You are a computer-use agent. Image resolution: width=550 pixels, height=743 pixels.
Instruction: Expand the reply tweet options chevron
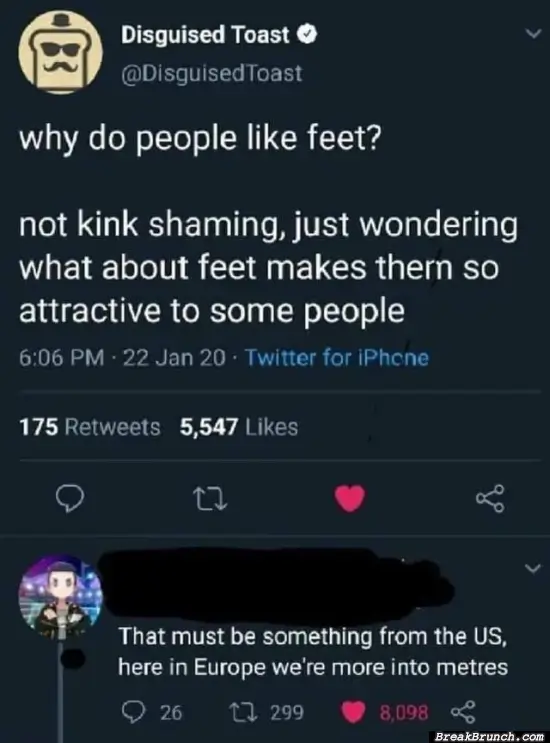[x=533, y=568]
